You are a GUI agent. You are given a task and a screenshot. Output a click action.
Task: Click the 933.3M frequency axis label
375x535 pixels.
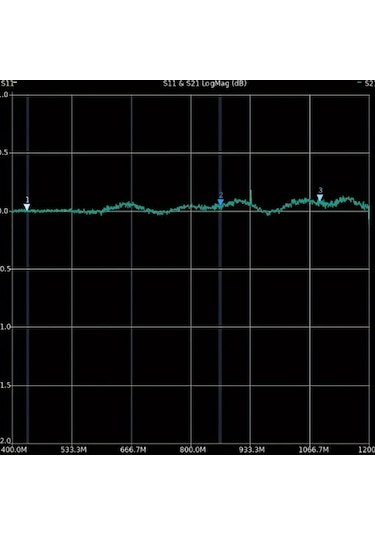pyautogui.click(x=252, y=450)
